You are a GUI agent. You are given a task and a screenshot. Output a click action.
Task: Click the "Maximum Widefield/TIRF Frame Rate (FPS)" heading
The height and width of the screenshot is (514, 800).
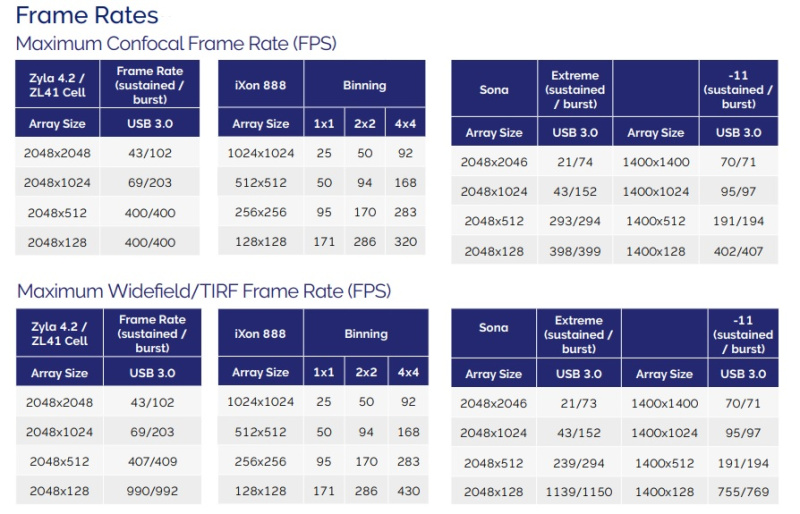tap(203, 291)
